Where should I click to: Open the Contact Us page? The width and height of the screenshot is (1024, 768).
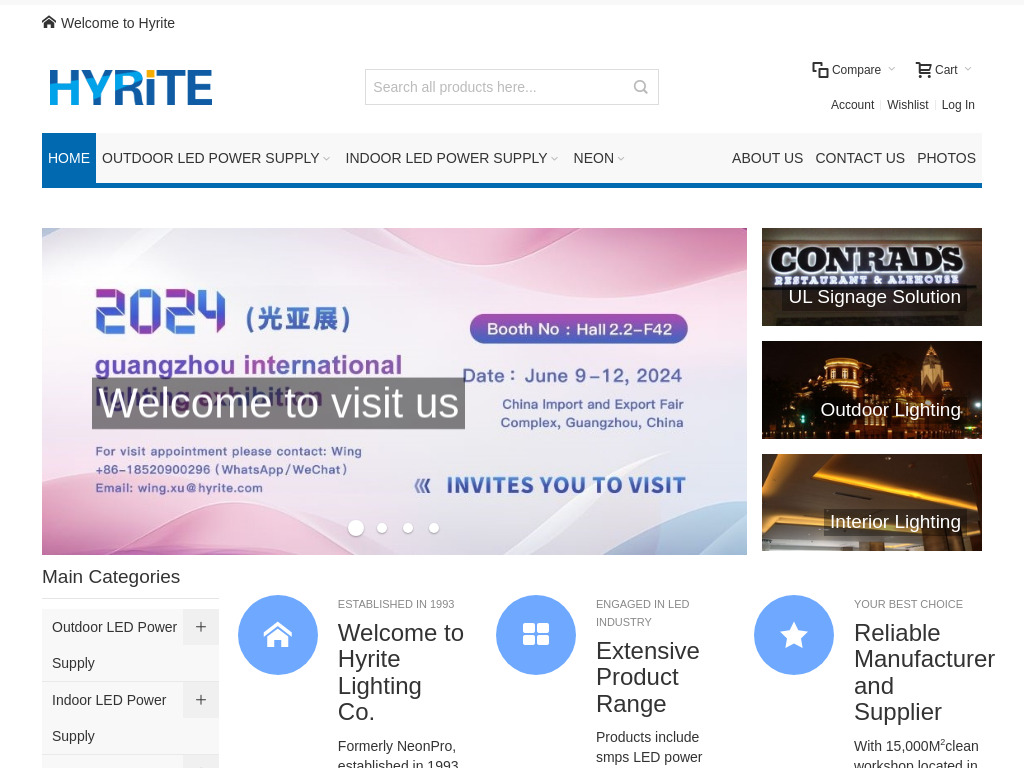click(x=860, y=159)
